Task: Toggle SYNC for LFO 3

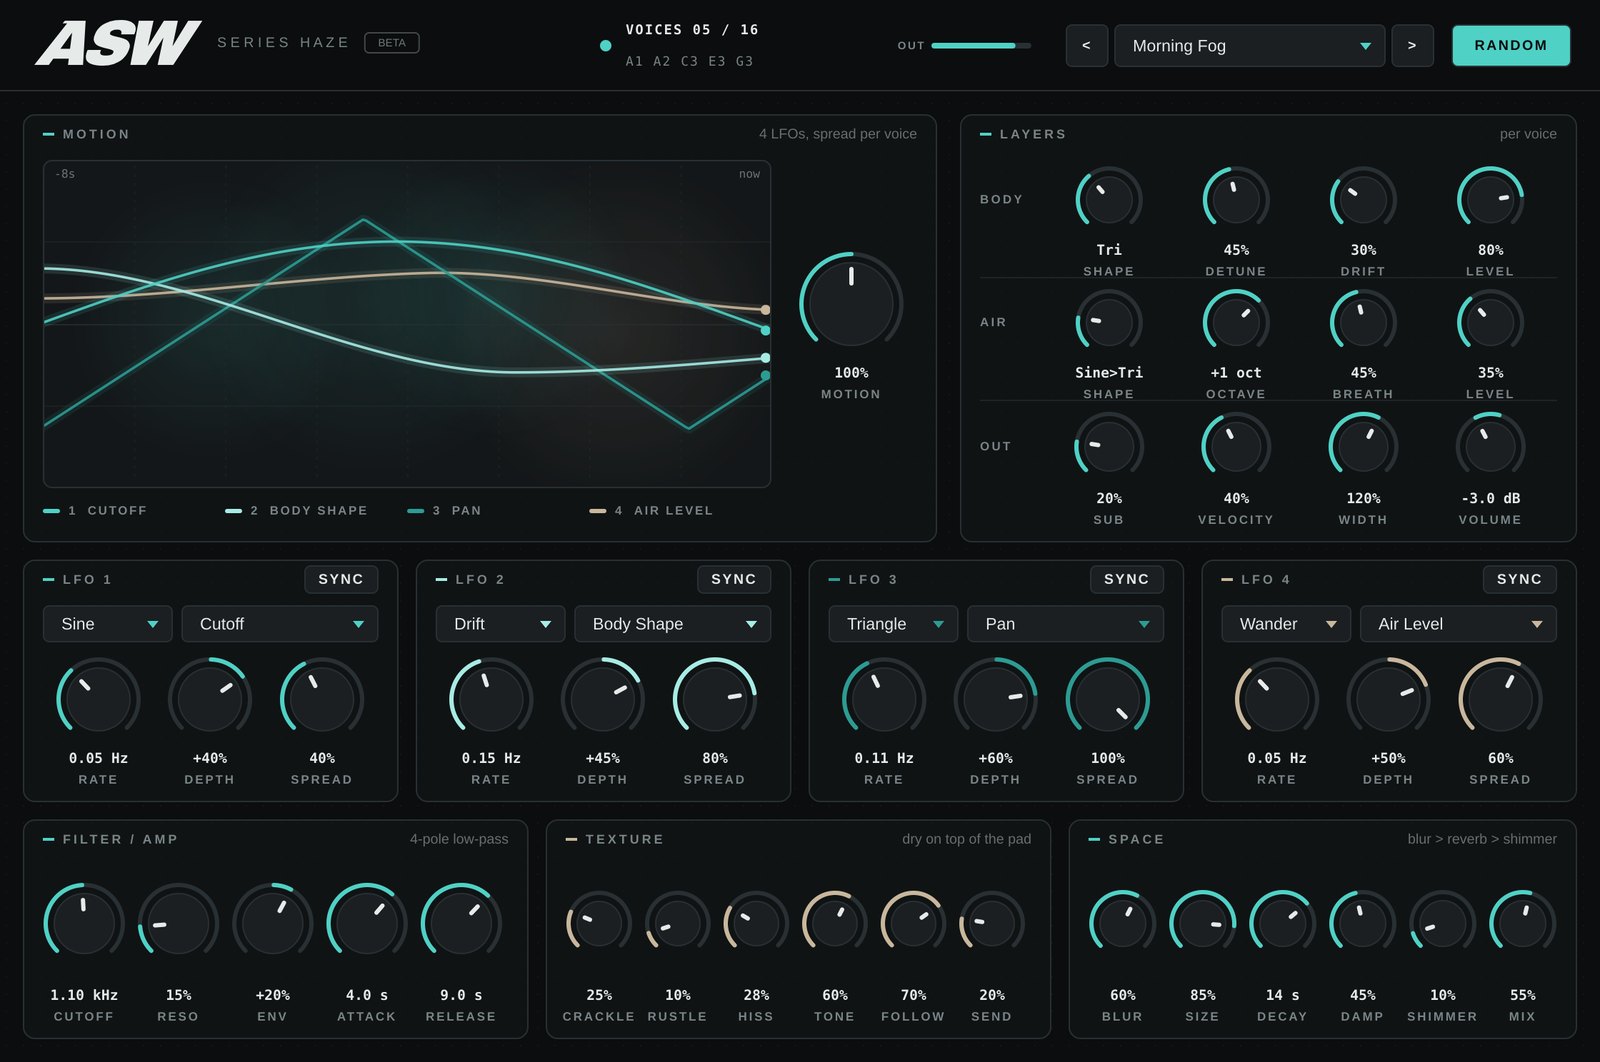Action: 1127,579
